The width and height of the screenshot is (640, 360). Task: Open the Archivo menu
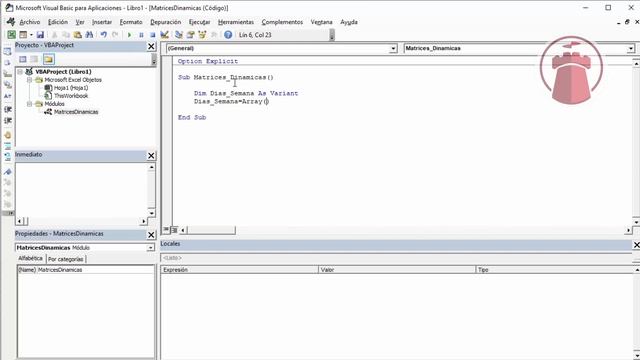click(x=30, y=22)
